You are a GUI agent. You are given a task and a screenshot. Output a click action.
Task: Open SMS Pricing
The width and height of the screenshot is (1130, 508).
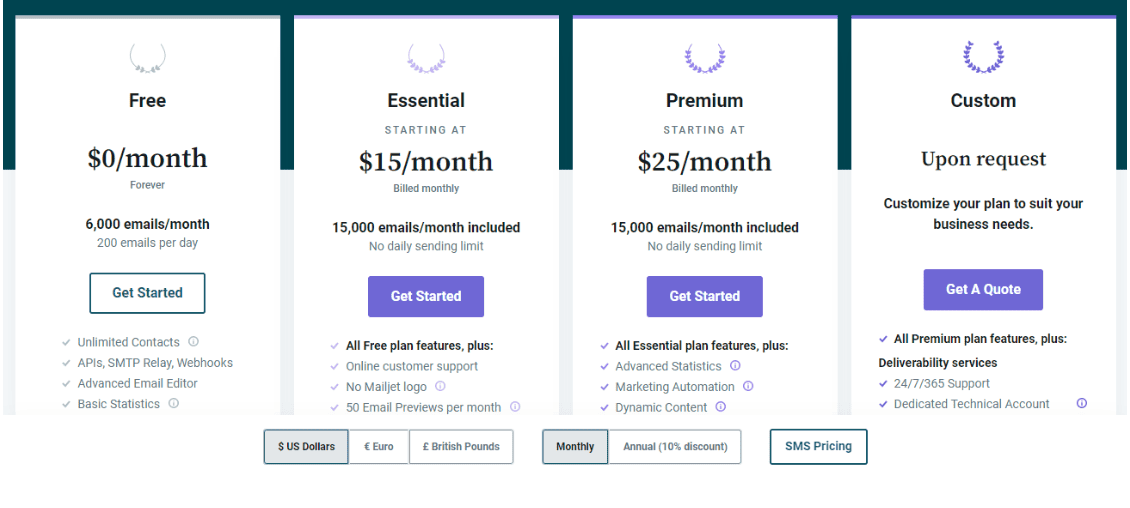pyautogui.click(x=819, y=447)
